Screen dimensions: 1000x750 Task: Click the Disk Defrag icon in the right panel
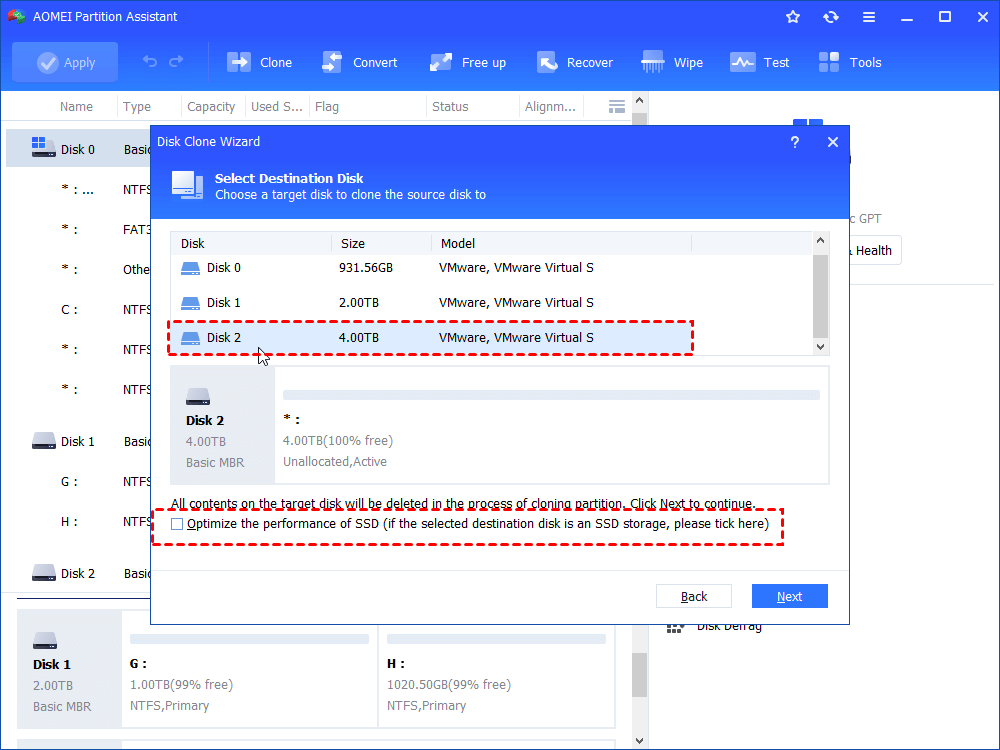click(x=675, y=628)
